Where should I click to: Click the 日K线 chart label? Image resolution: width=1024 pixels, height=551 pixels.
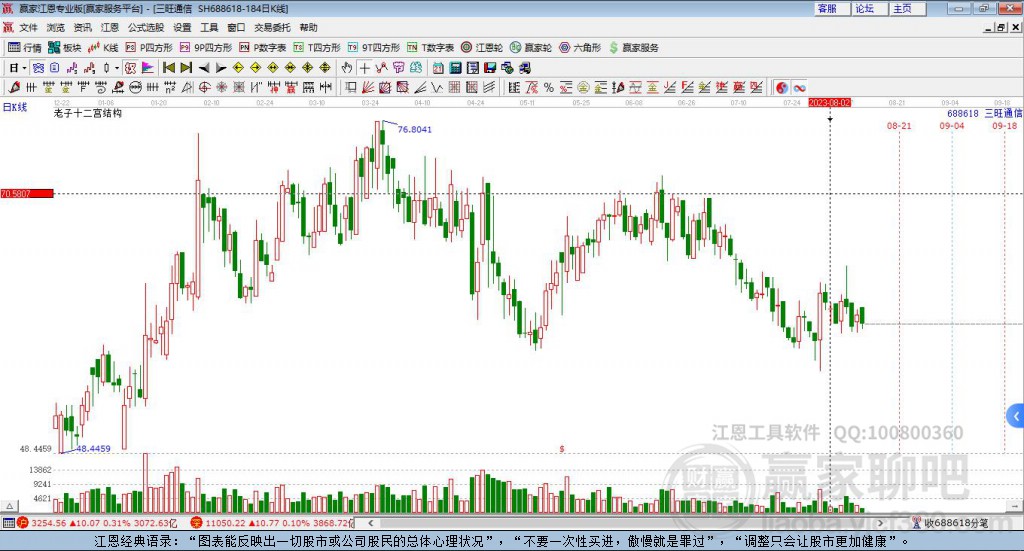[x=15, y=107]
